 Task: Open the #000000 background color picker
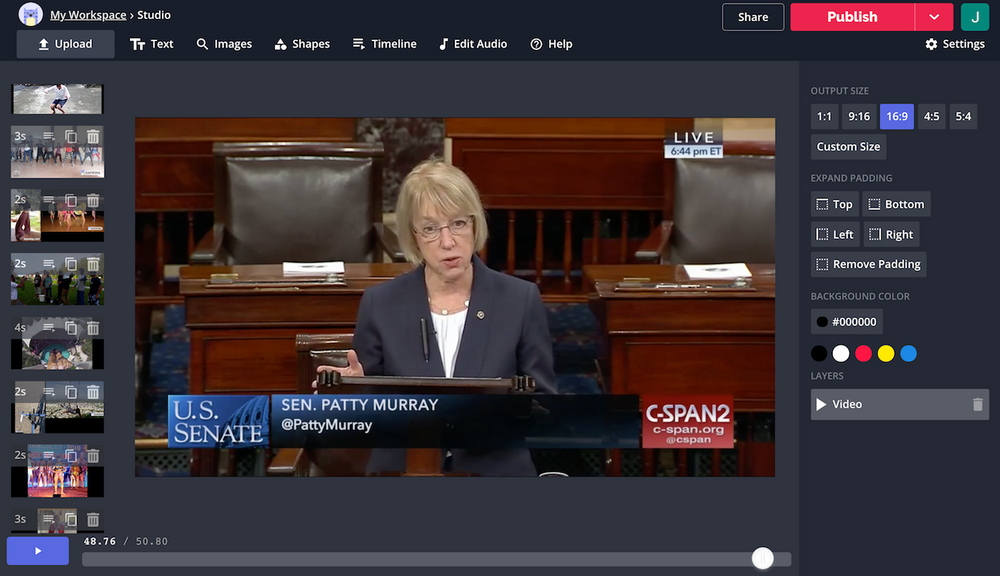click(x=846, y=322)
